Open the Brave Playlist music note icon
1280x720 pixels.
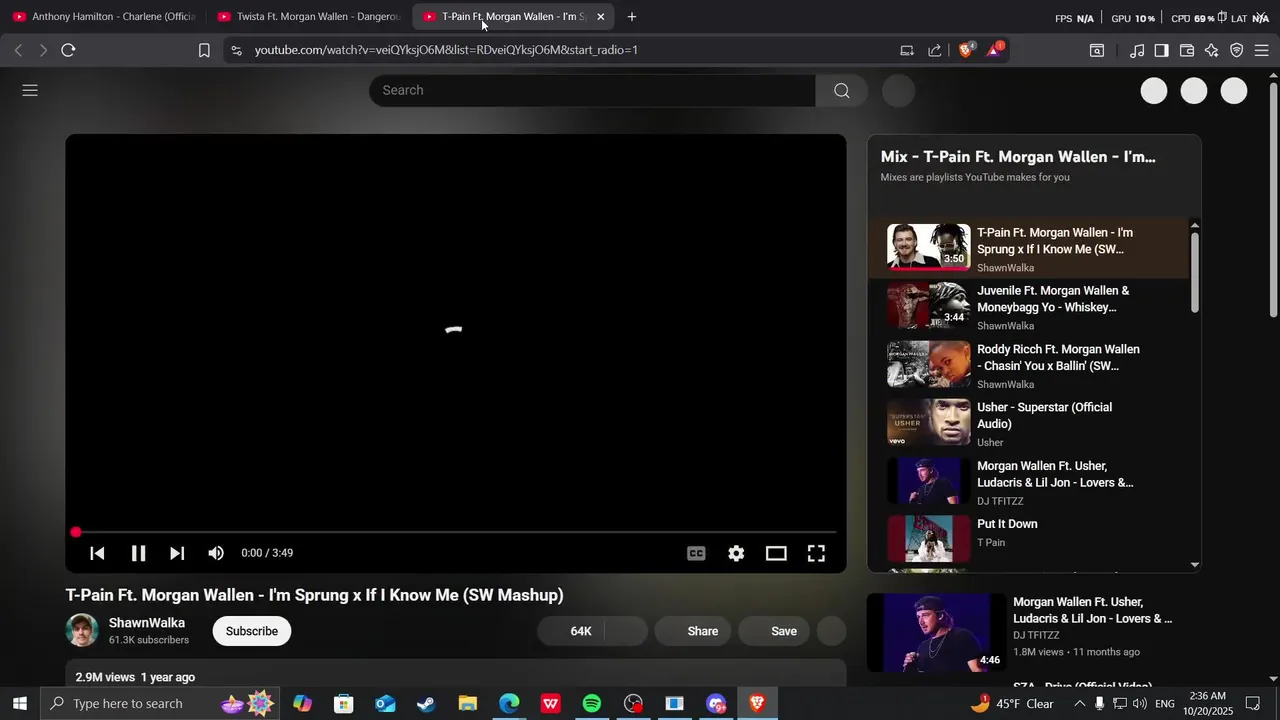[1137, 50]
